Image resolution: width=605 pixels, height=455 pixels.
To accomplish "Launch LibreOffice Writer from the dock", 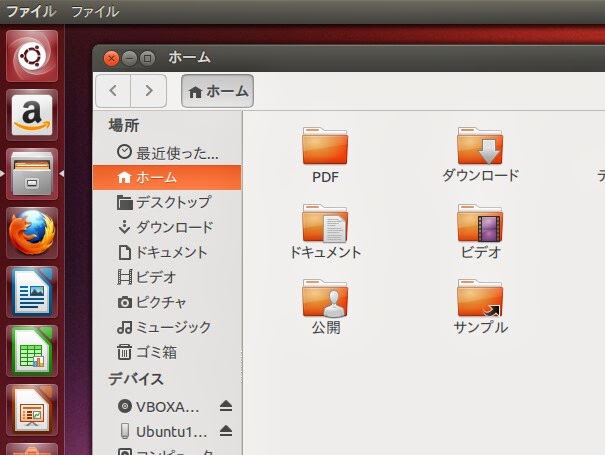I will pyautogui.click(x=32, y=292).
